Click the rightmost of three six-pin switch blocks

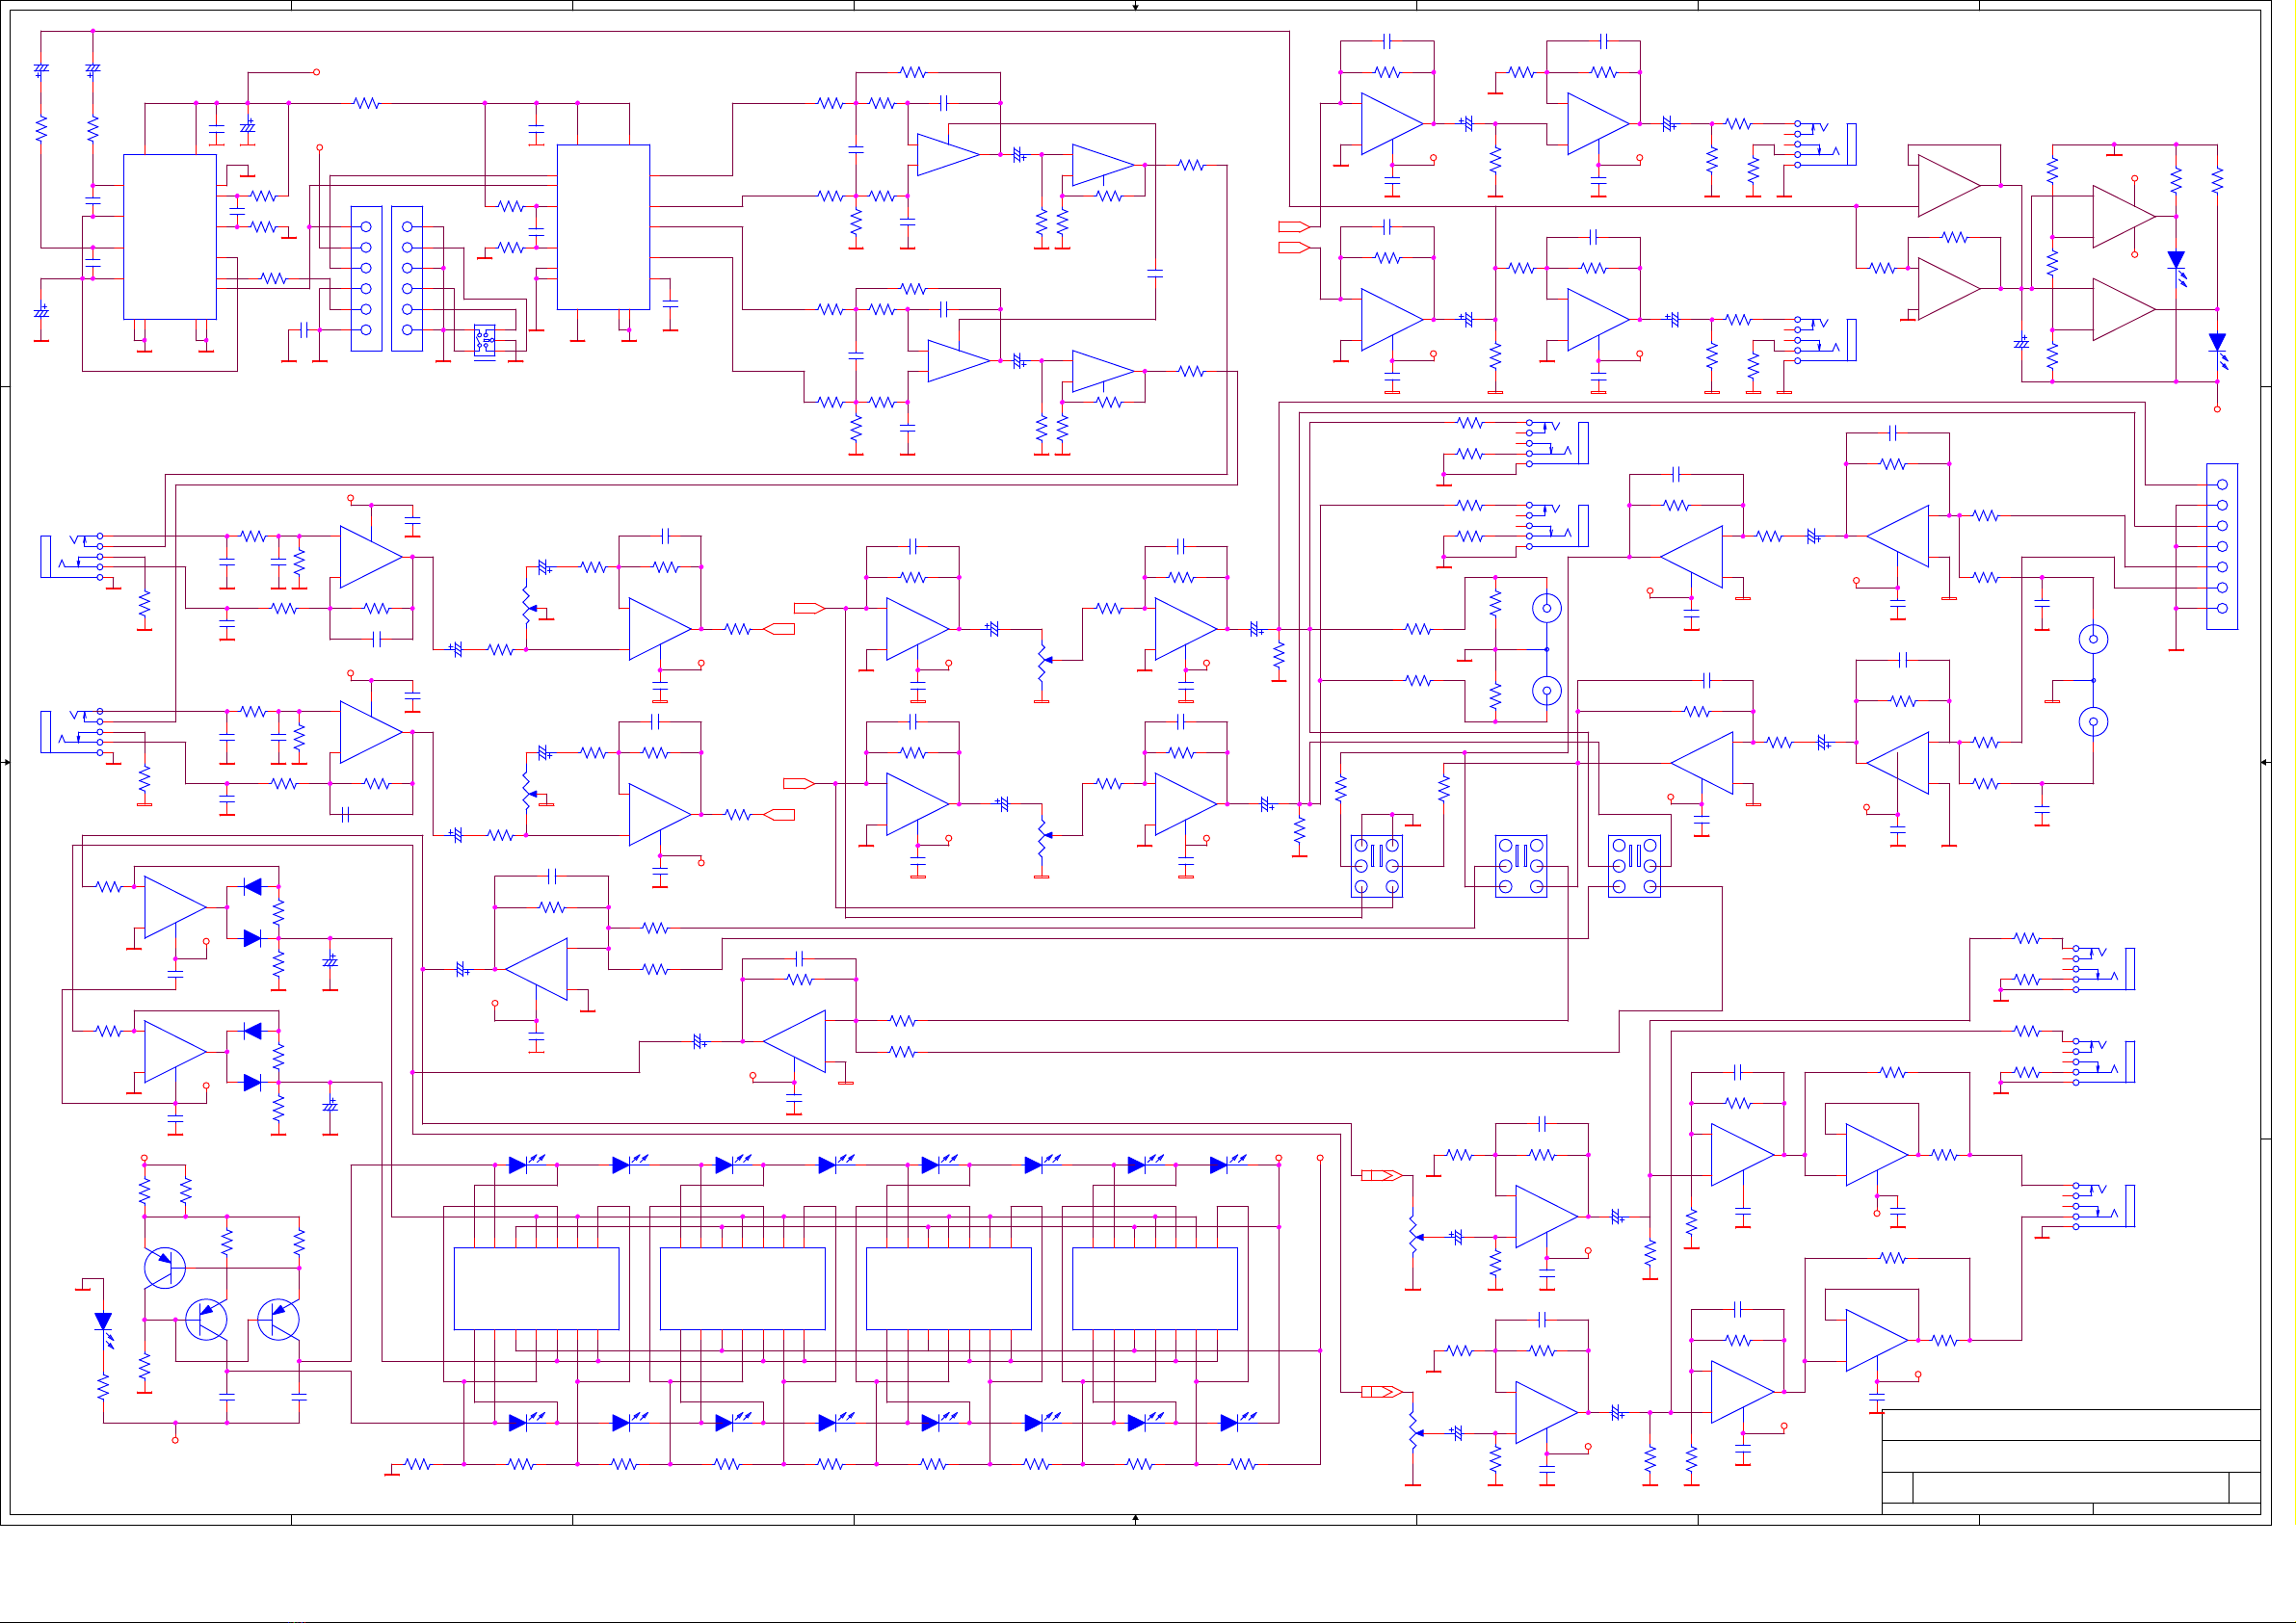point(1634,866)
